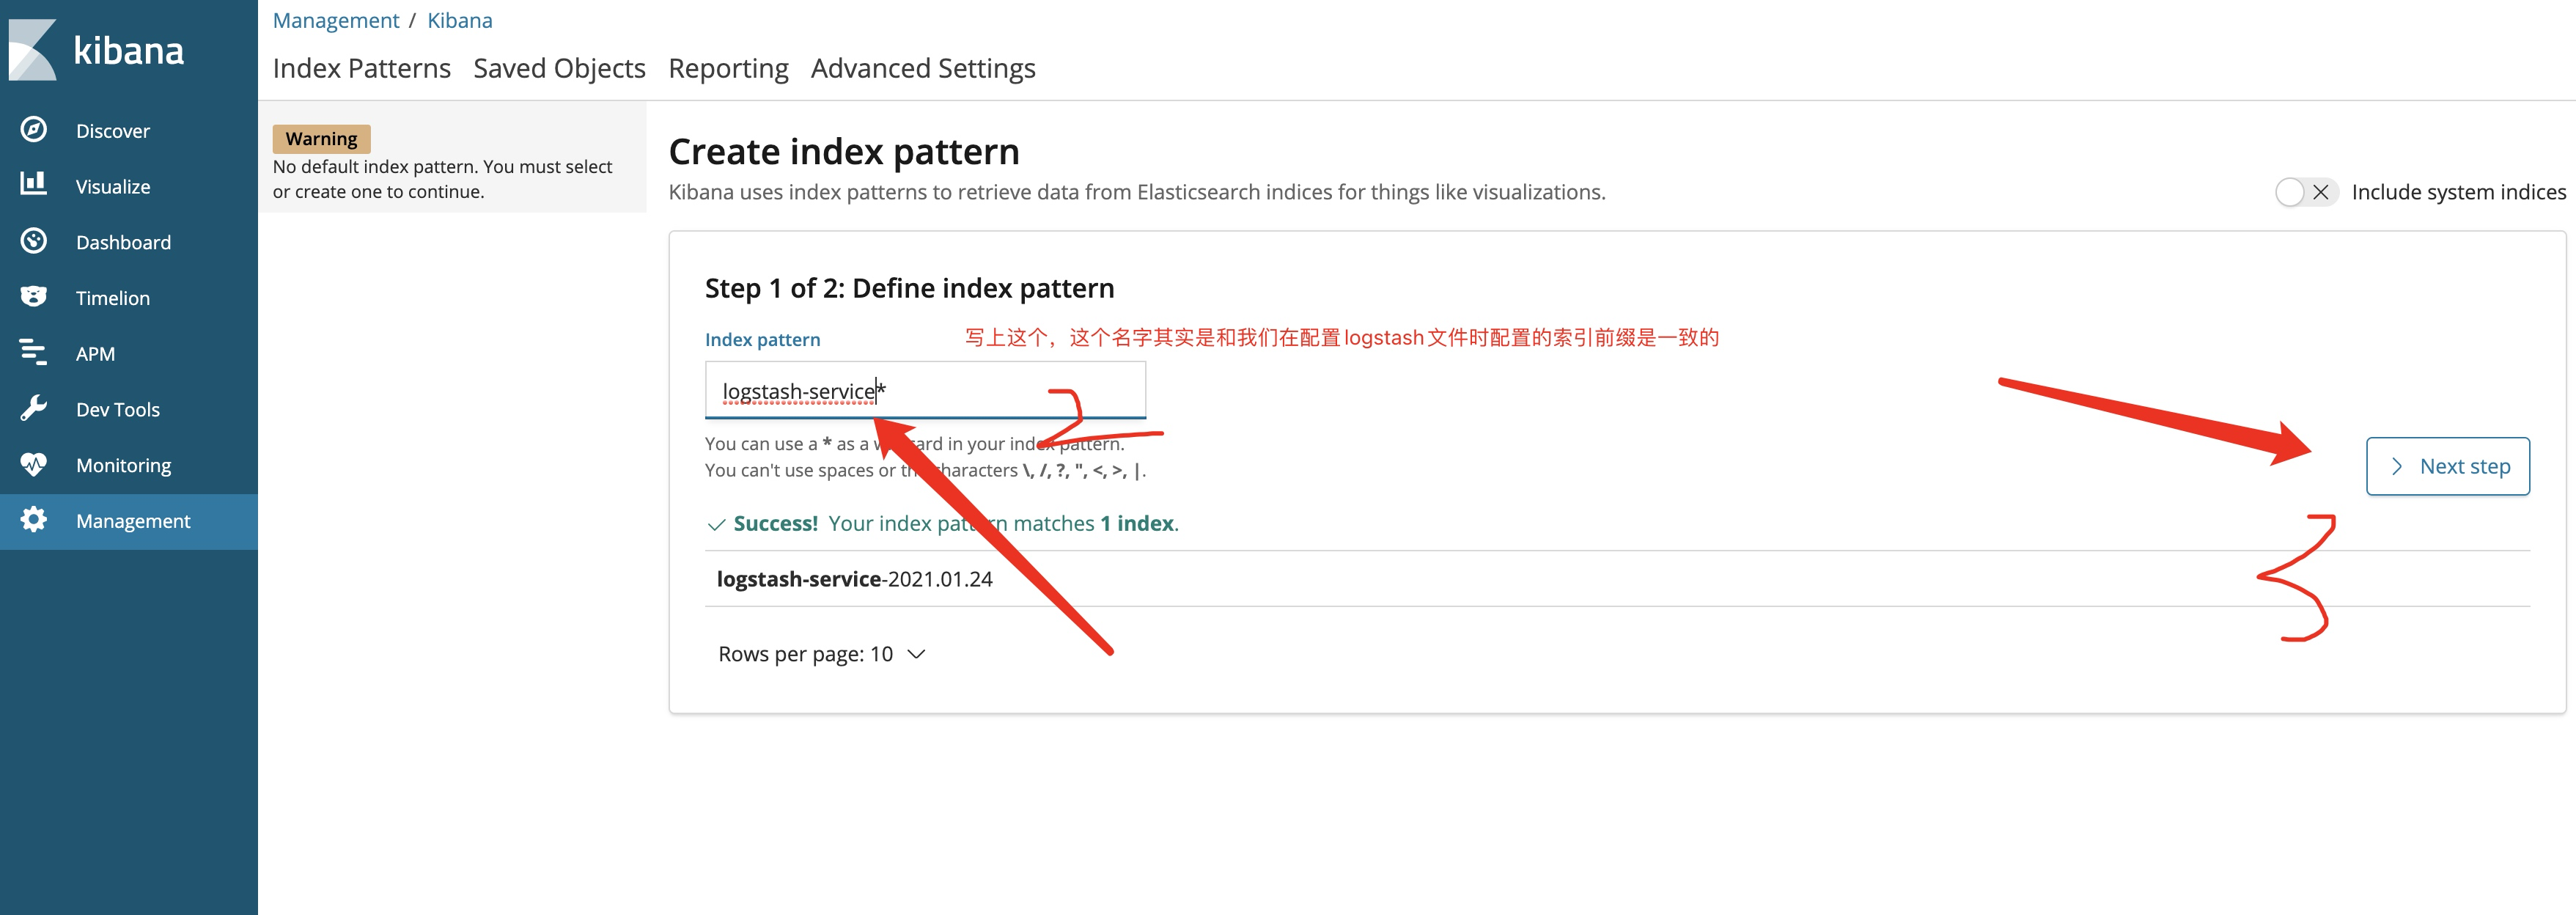Click the Discover compass icon
Viewport: 2576px width, 915px height.
click(x=33, y=130)
